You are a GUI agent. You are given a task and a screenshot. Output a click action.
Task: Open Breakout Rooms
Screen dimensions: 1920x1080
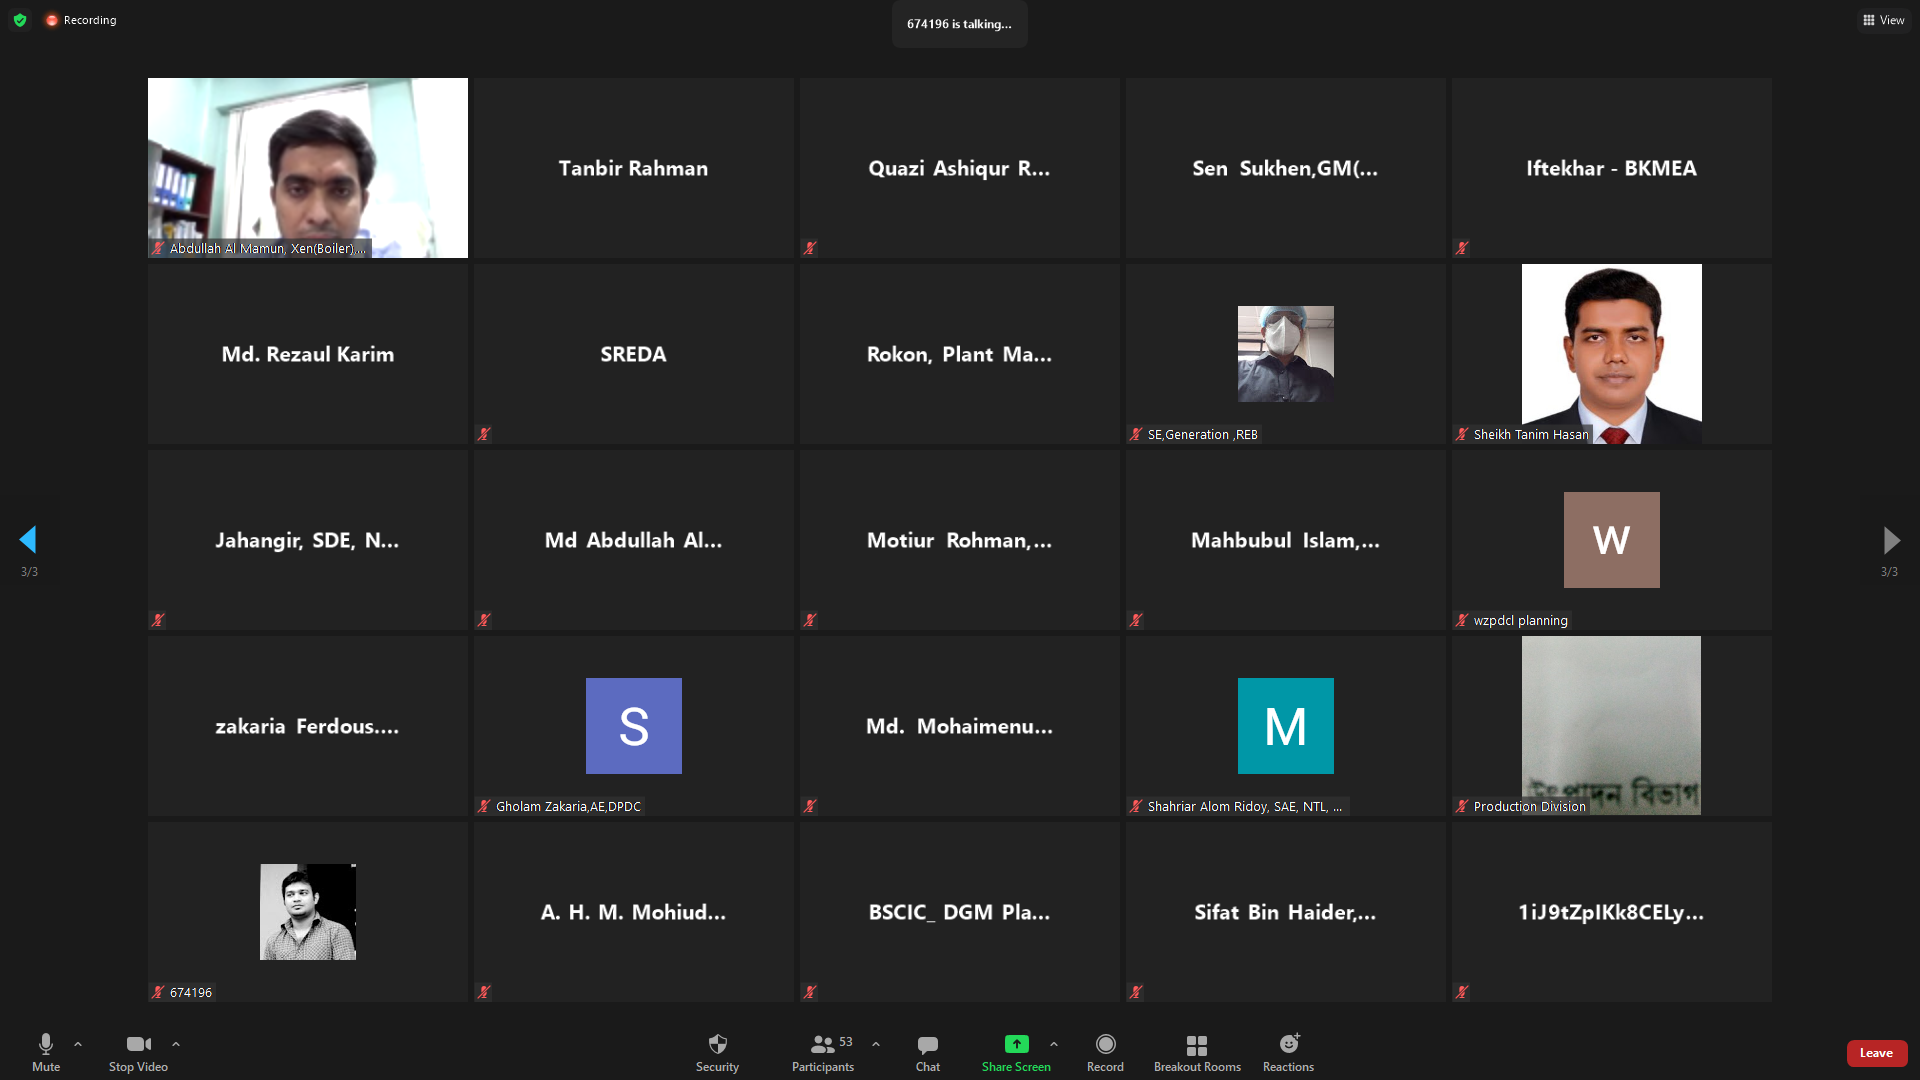tap(1197, 1052)
